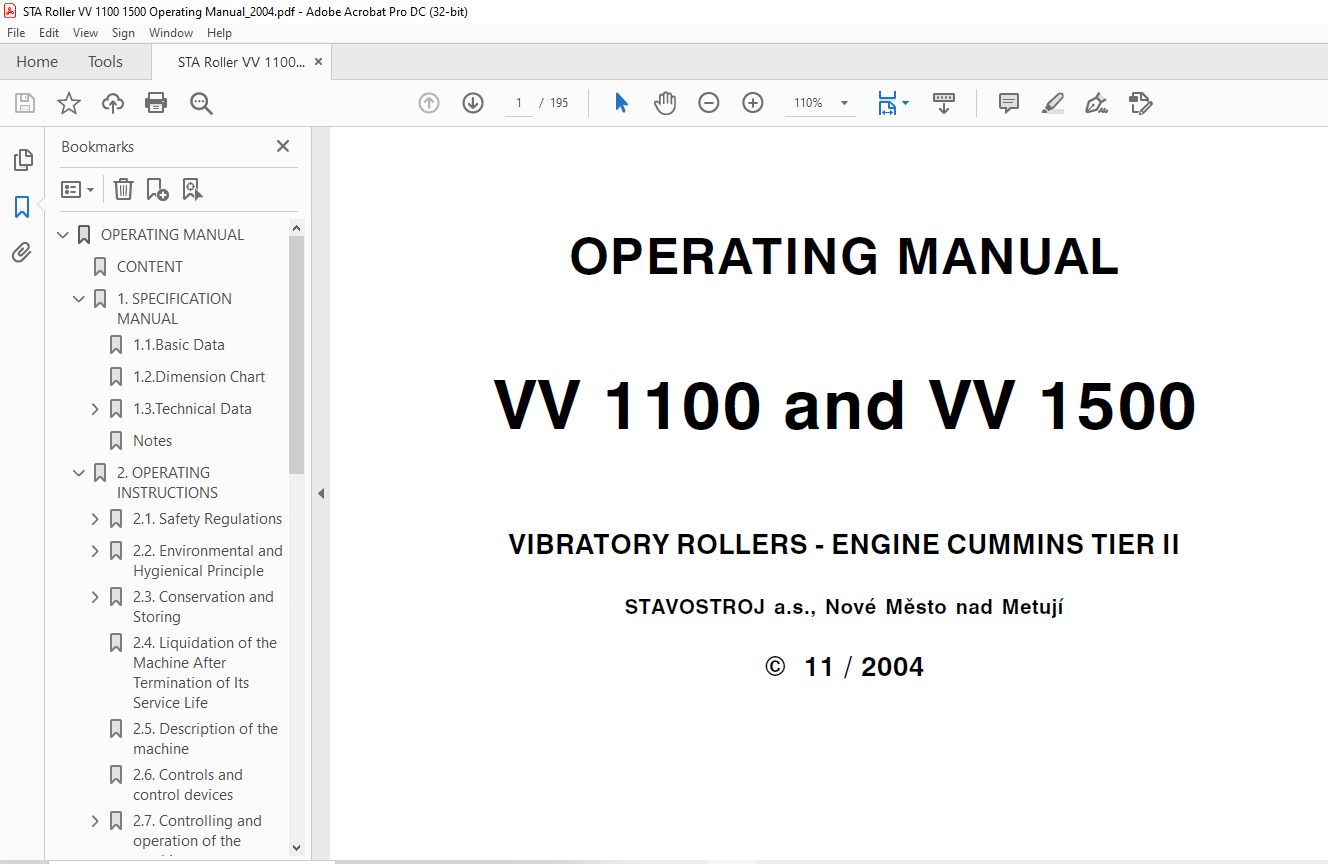
Task: Click the bookmarks panel scrollbar thumb
Action: point(296,355)
